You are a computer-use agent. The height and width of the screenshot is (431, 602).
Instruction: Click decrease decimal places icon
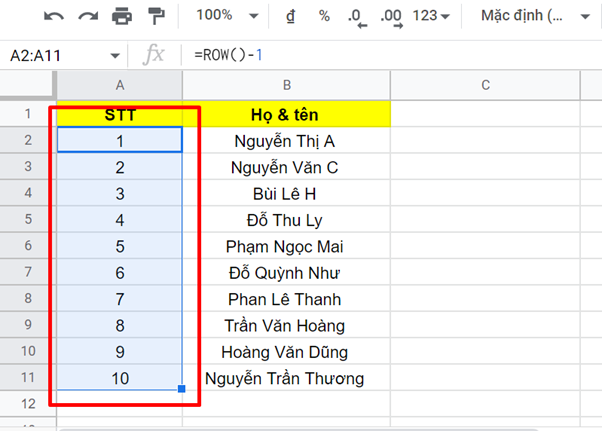(357, 18)
